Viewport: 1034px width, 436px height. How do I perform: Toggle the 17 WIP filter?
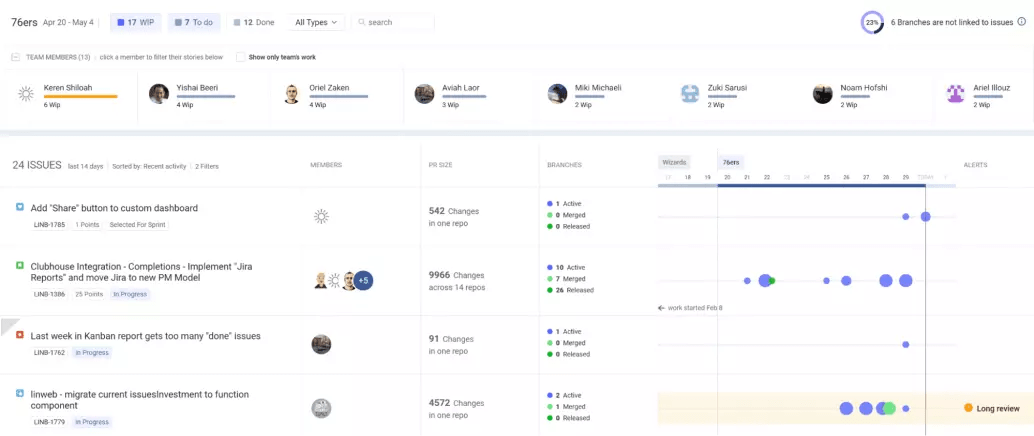click(x=135, y=22)
